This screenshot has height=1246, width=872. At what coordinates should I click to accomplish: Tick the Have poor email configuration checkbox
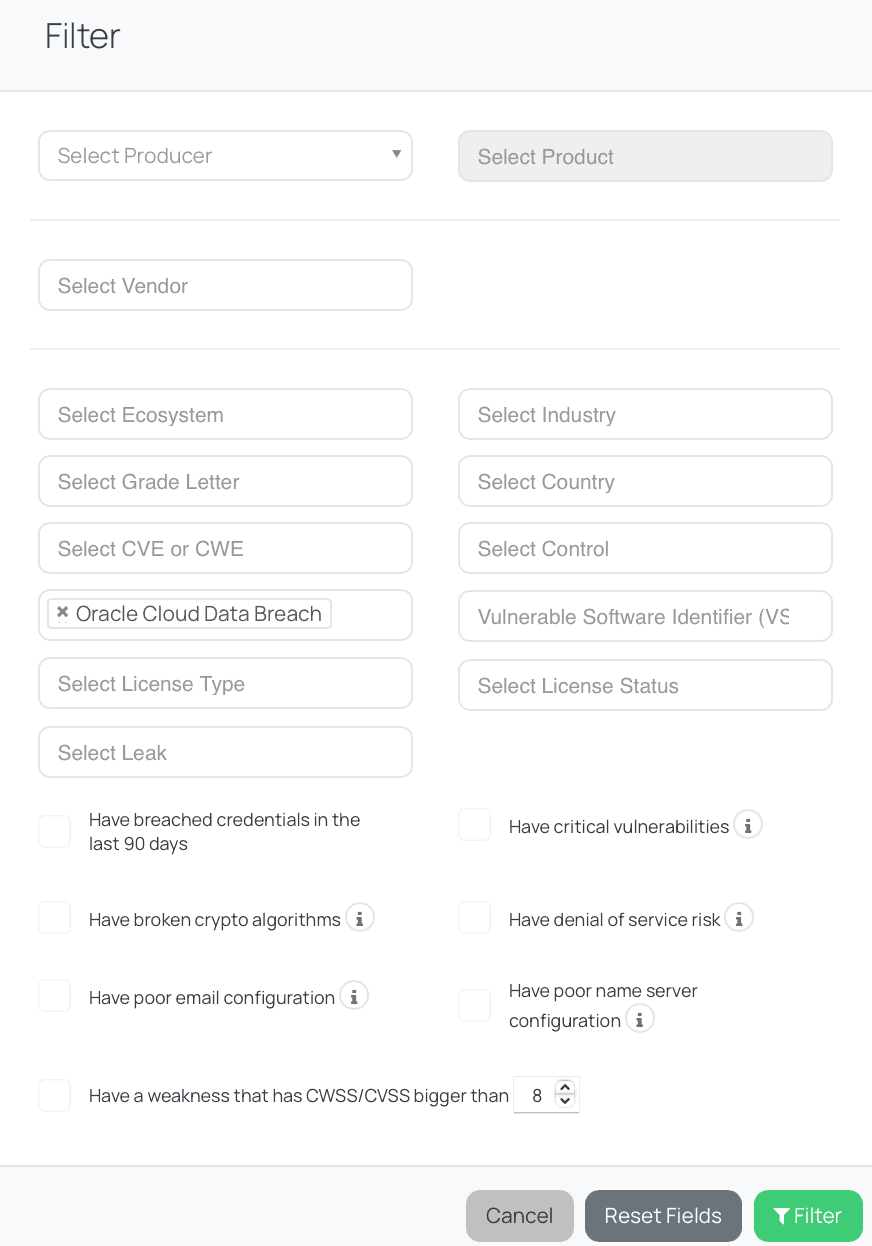click(x=55, y=996)
